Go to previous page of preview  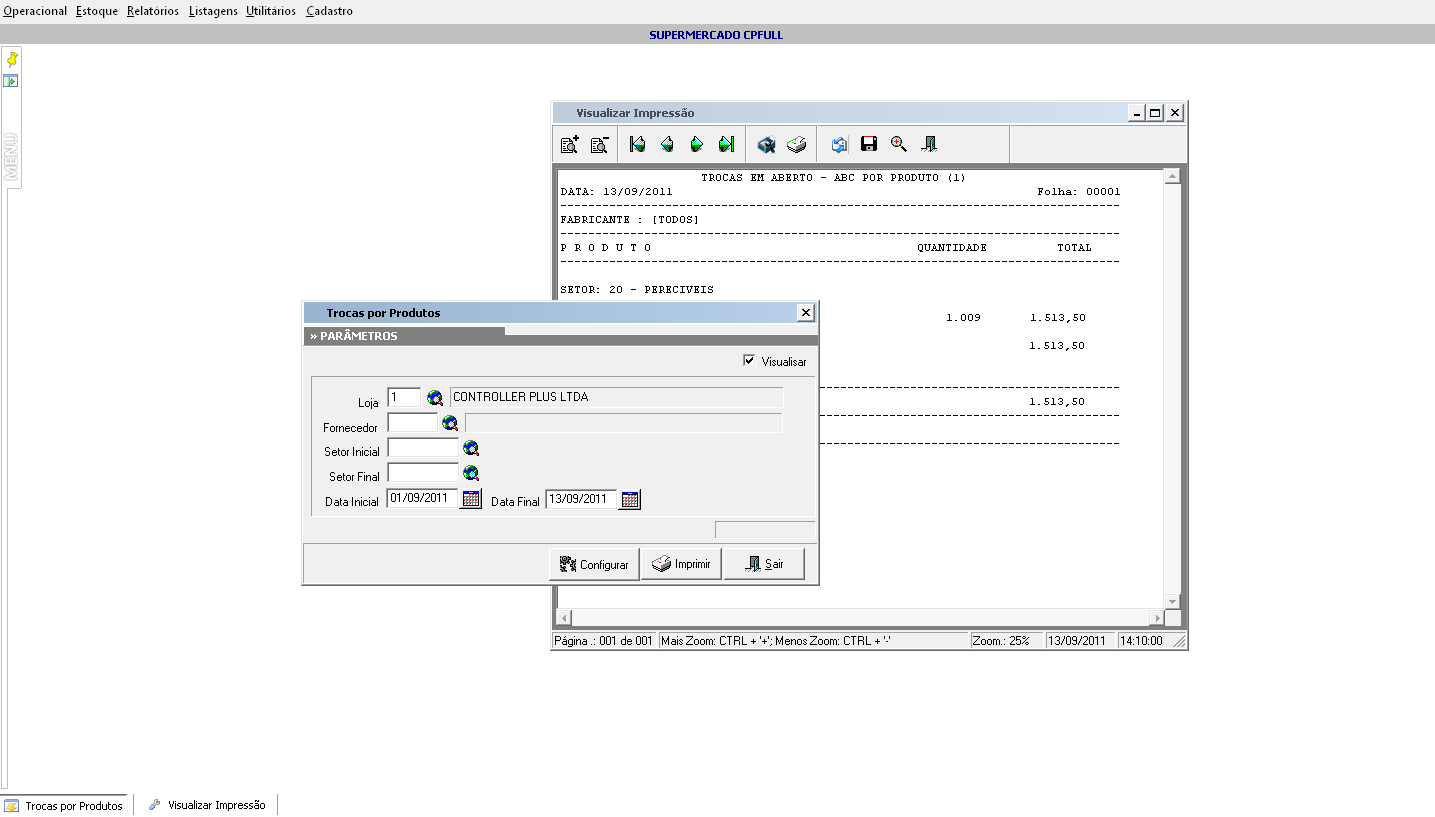[x=667, y=145]
